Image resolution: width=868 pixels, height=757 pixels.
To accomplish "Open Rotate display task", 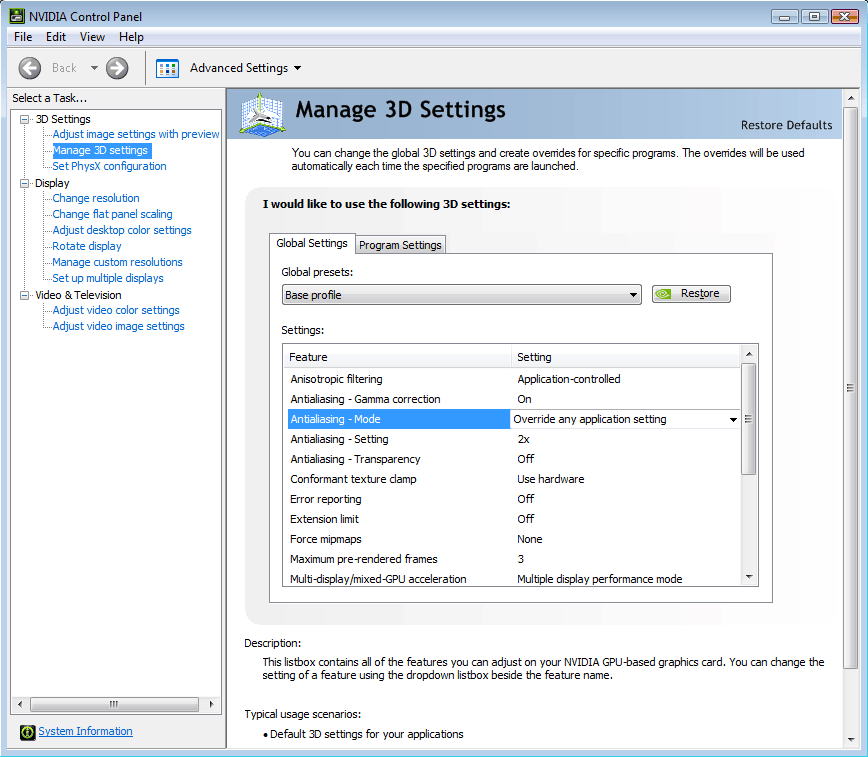I will tap(87, 246).
